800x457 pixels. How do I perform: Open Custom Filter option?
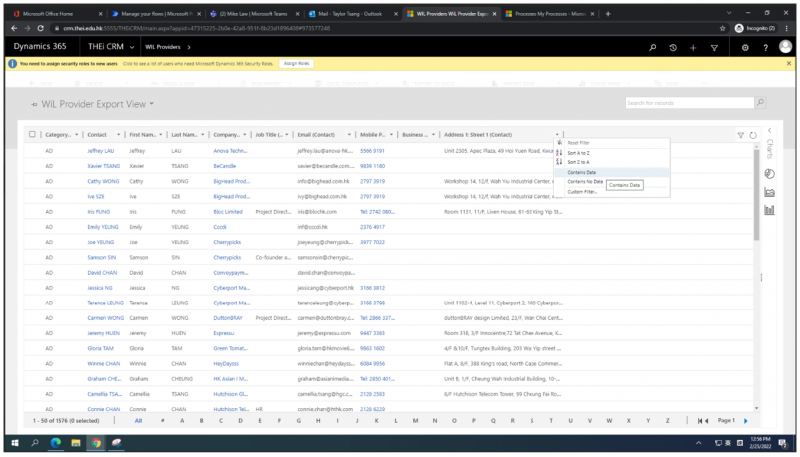pos(582,192)
